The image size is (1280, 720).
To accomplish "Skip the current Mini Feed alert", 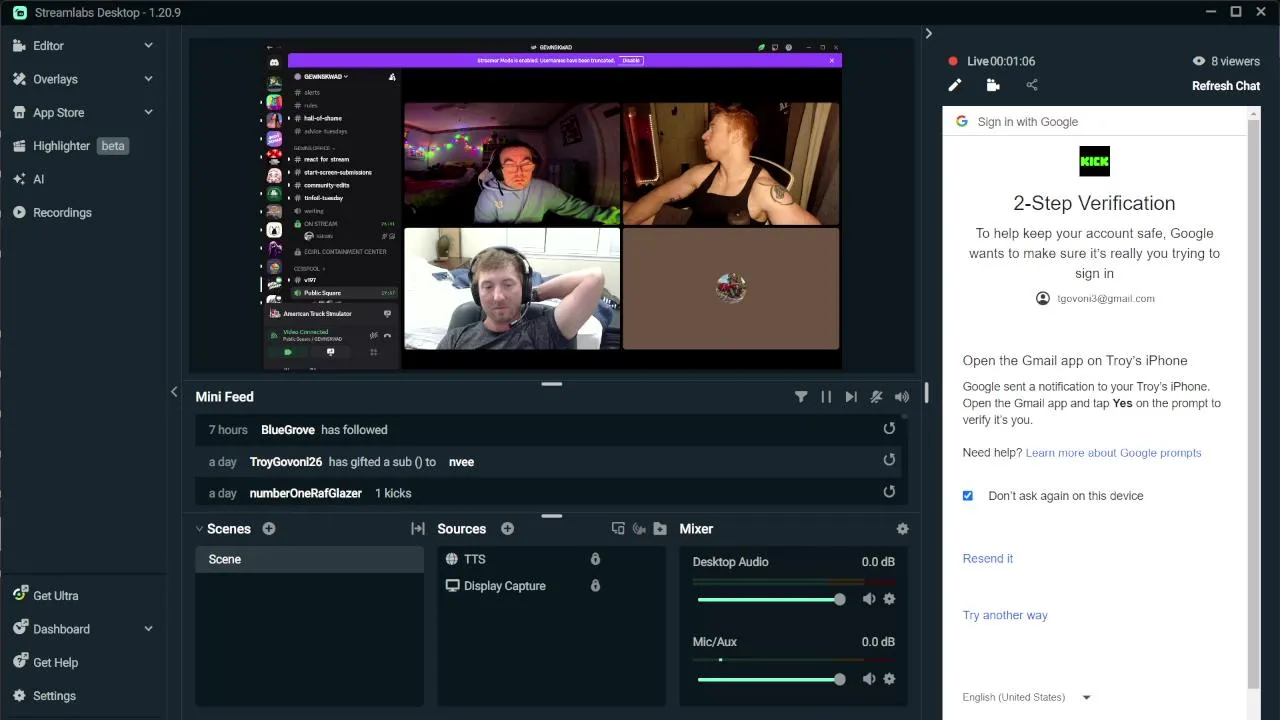I will 851,397.
